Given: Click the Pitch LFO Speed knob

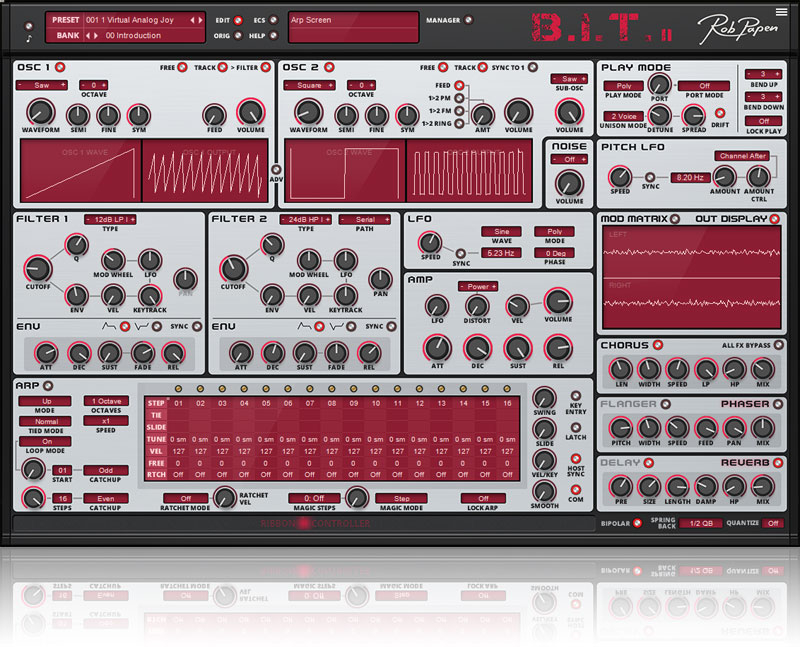Looking at the screenshot, I should coord(620,176).
